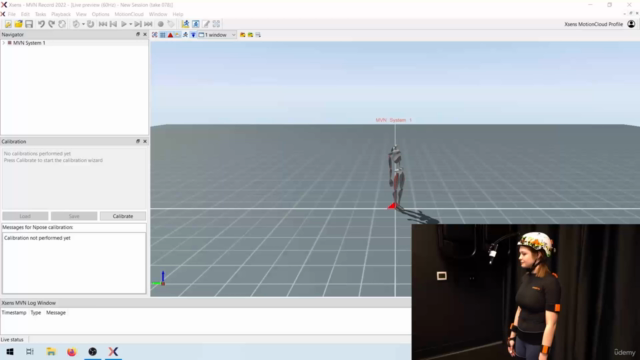Click the second camera icon in viewport toolbar
640x360 pixels.
point(250,35)
